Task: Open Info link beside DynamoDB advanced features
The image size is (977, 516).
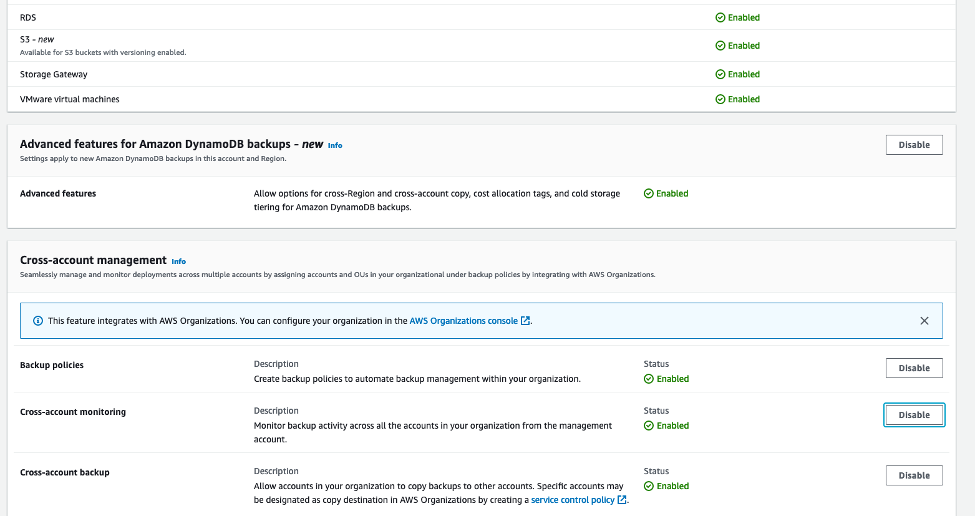Action: coord(335,145)
